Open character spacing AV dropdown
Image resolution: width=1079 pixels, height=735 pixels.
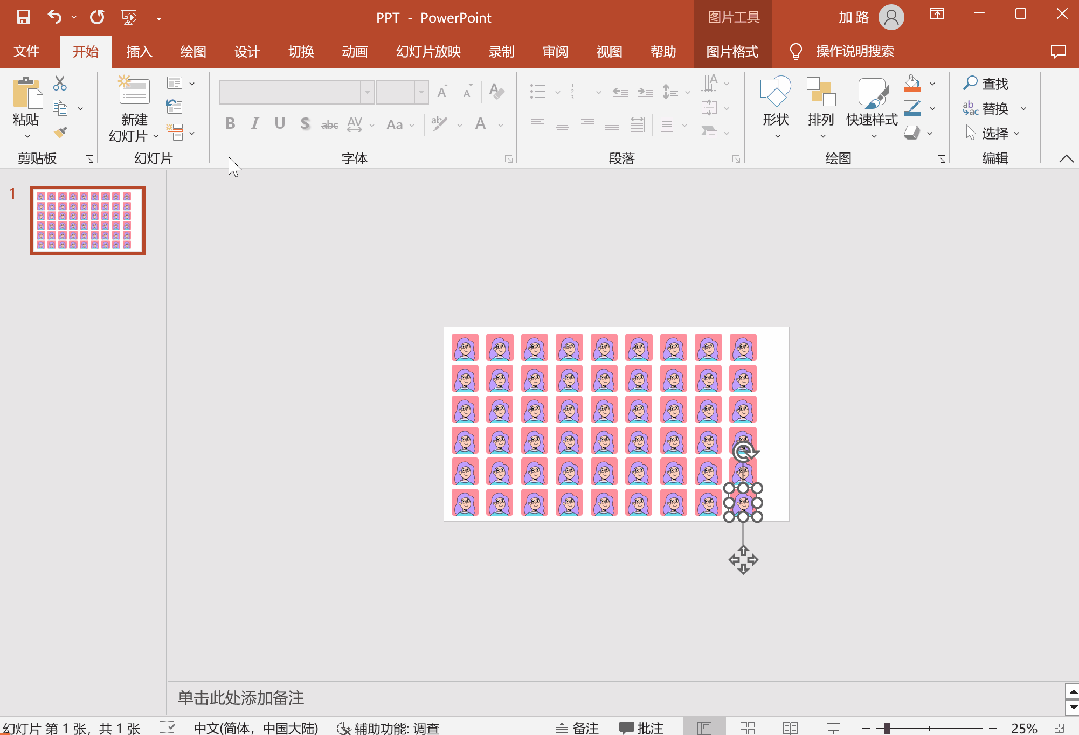[x=361, y=124]
